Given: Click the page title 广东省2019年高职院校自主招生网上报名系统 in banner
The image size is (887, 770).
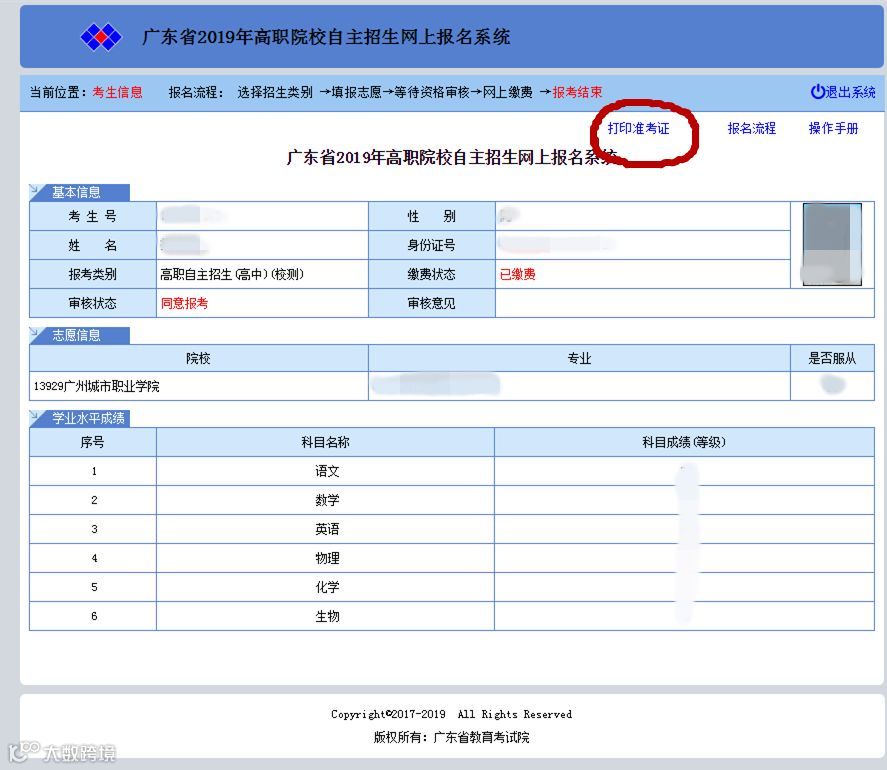Looking at the screenshot, I should [x=326, y=37].
